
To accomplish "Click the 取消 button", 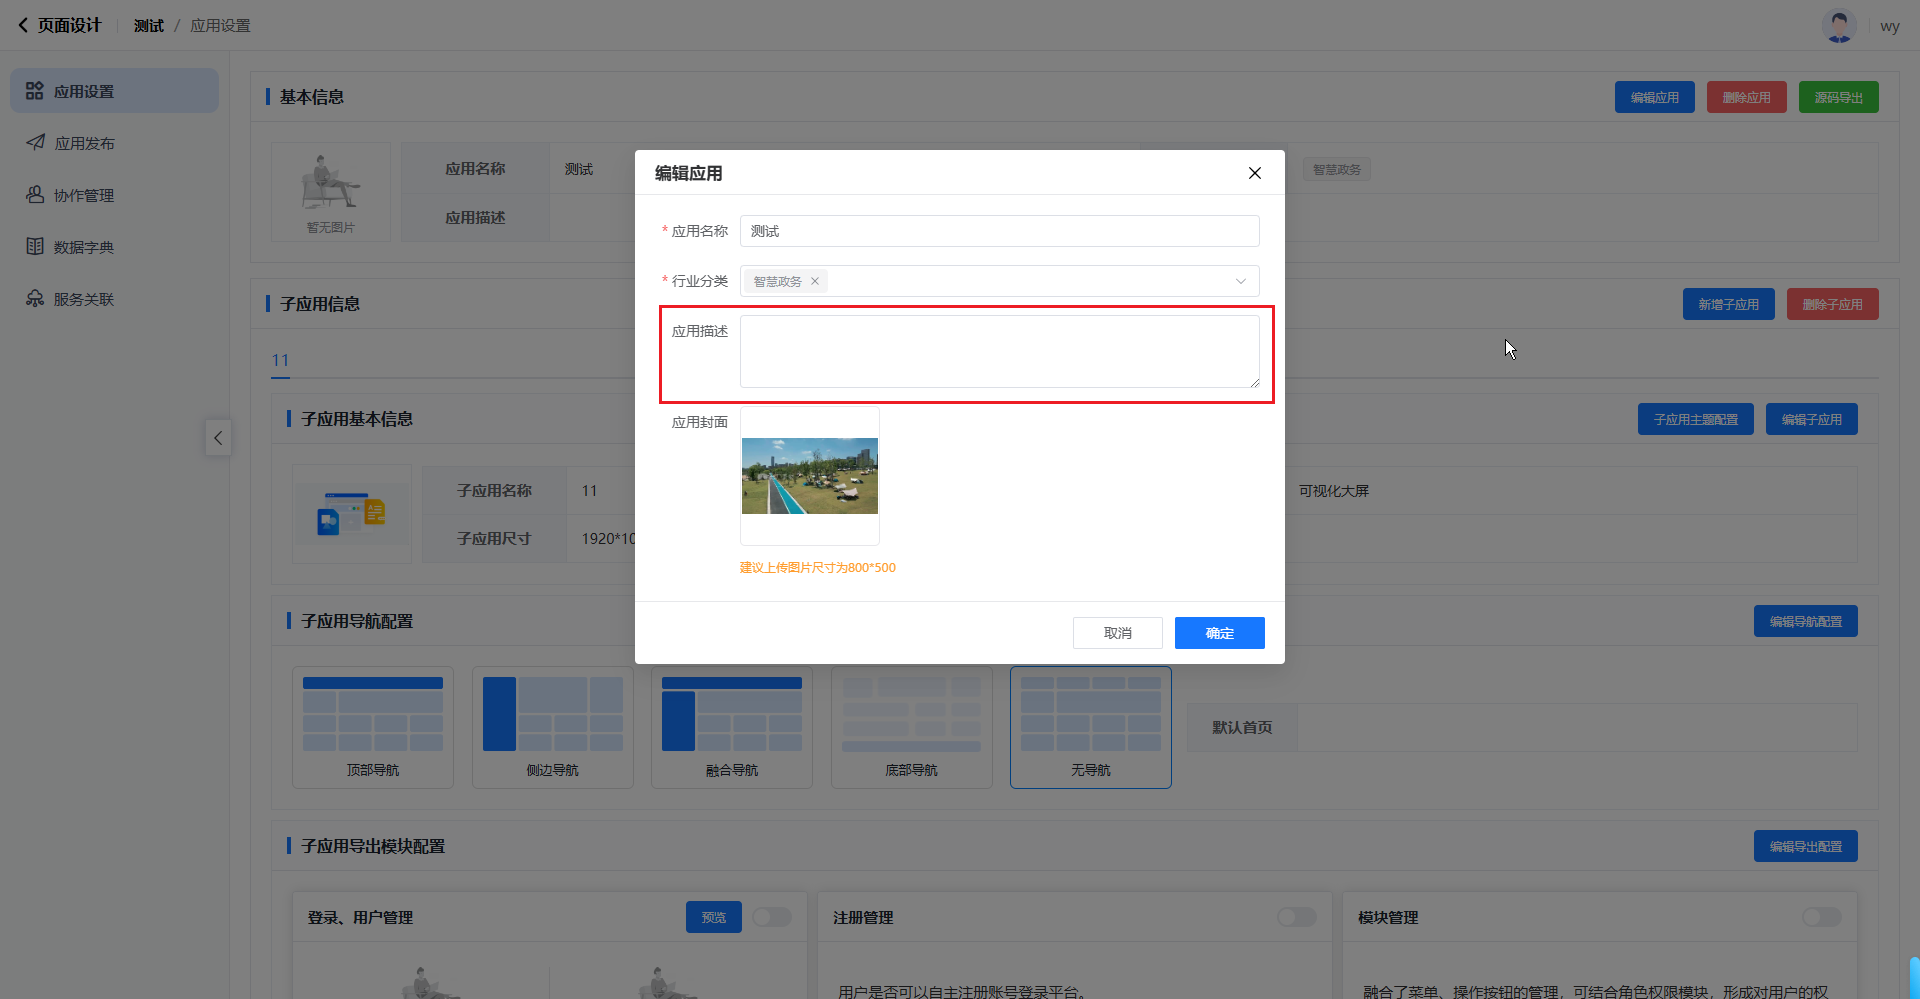I will [1117, 633].
